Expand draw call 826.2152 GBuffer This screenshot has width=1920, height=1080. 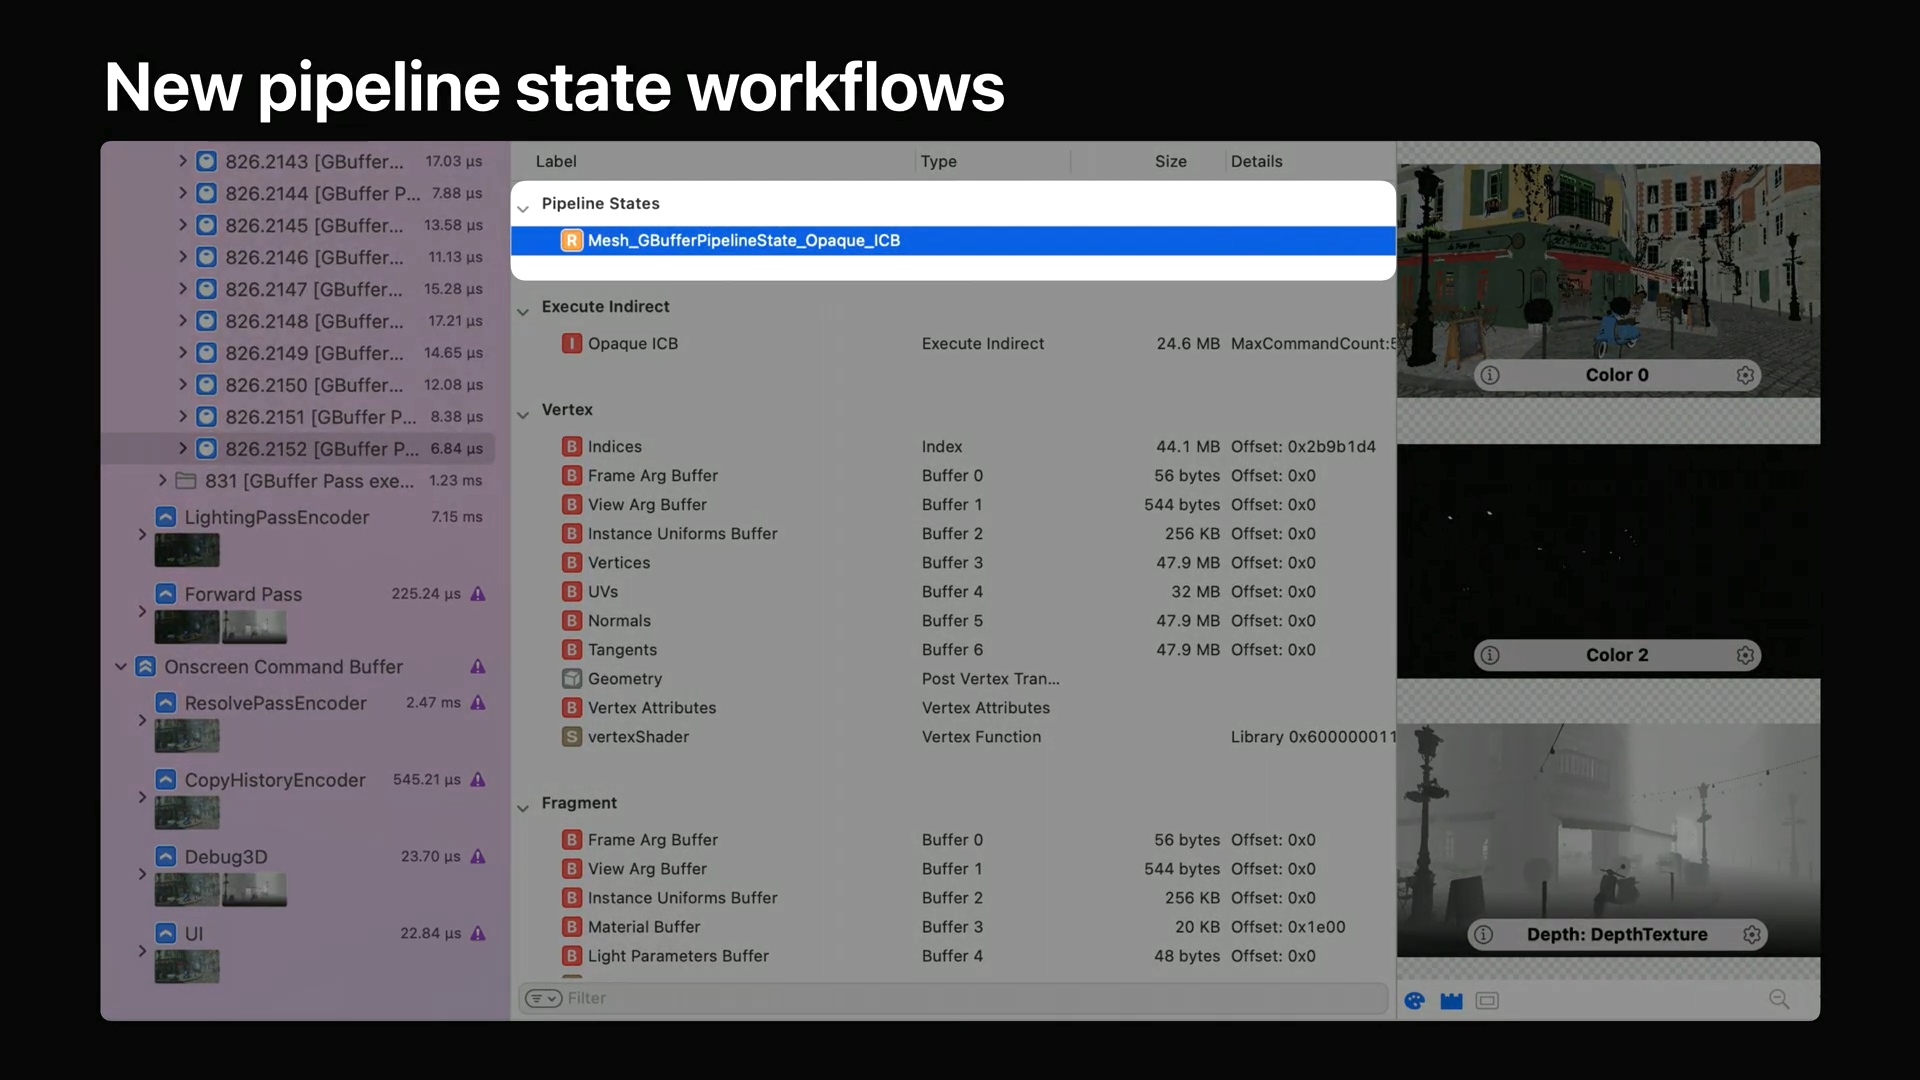click(182, 449)
